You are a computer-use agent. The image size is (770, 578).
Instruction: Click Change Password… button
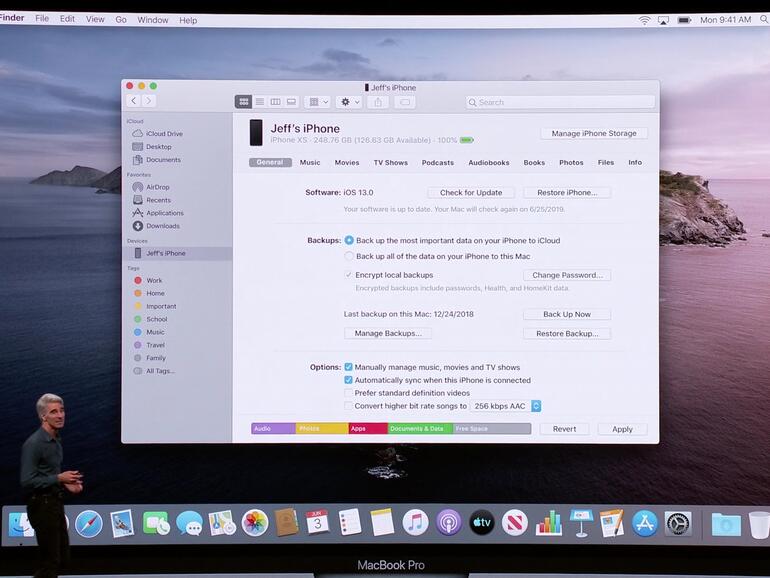[x=567, y=275]
